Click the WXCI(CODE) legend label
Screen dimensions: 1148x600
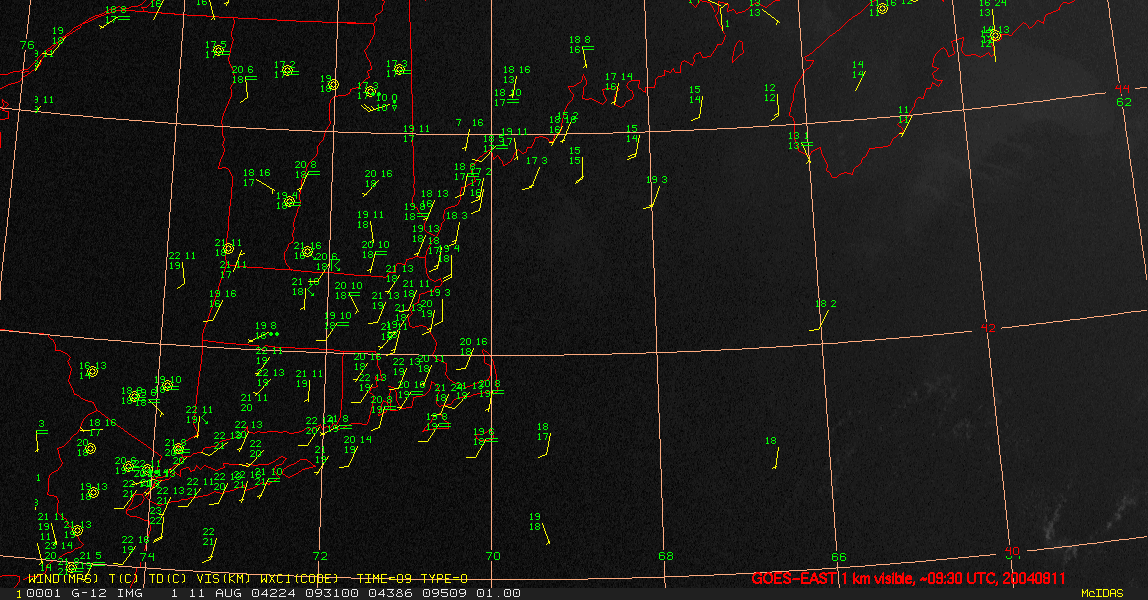click(299, 579)
